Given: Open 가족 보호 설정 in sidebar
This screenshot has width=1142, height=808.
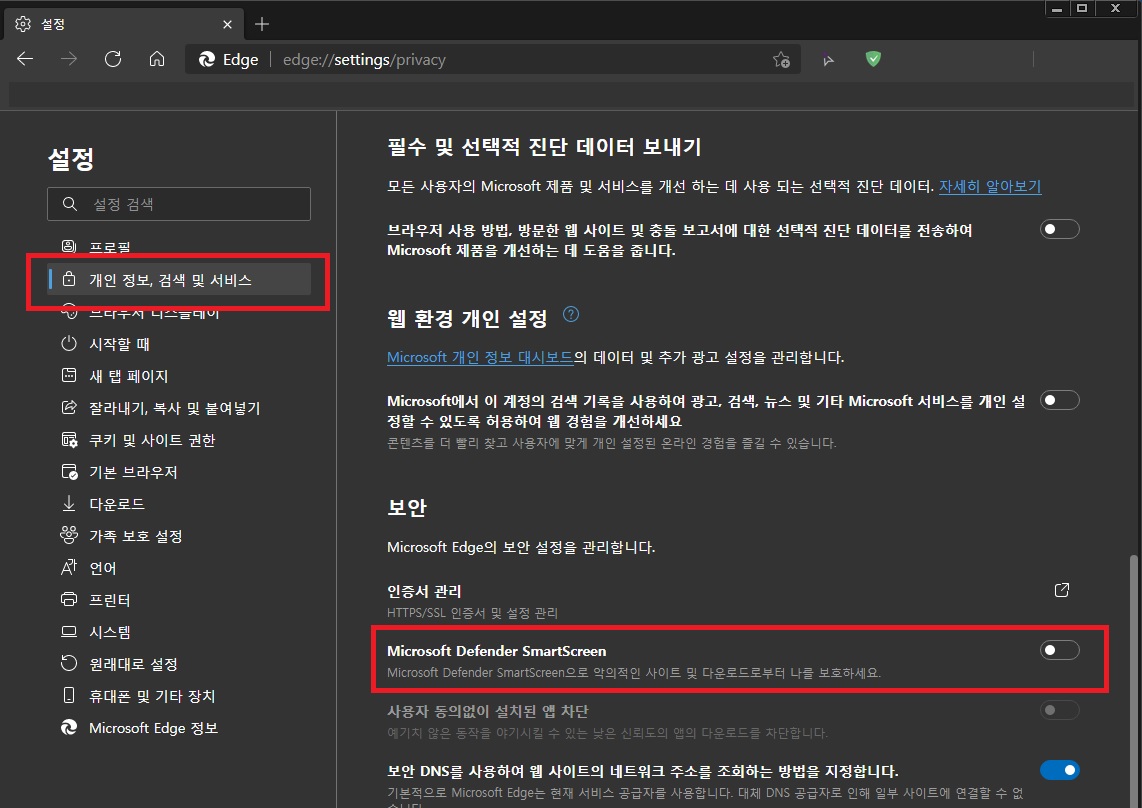Looking at the screenshot, I should coord(178,536).
